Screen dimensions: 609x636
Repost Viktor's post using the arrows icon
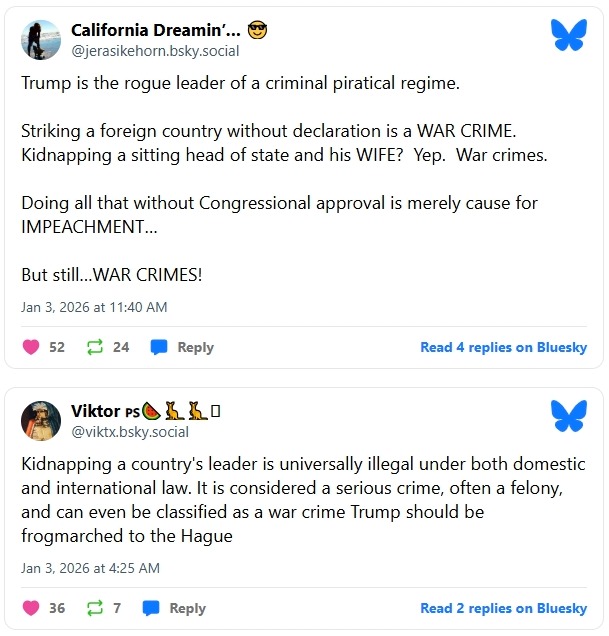point(95,608)
